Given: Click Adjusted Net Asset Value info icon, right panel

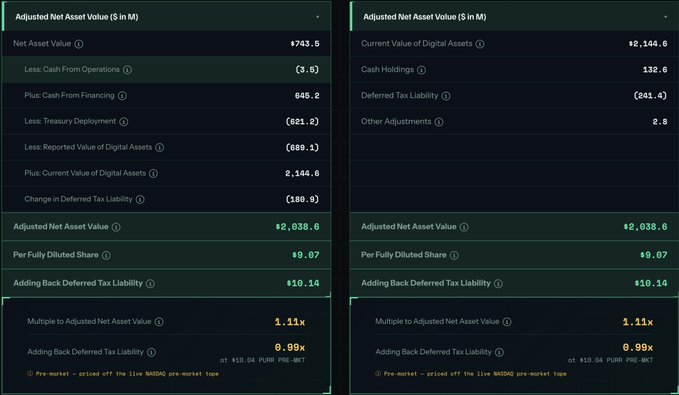Looking at the screenshot, I should [x=464, y=227].
